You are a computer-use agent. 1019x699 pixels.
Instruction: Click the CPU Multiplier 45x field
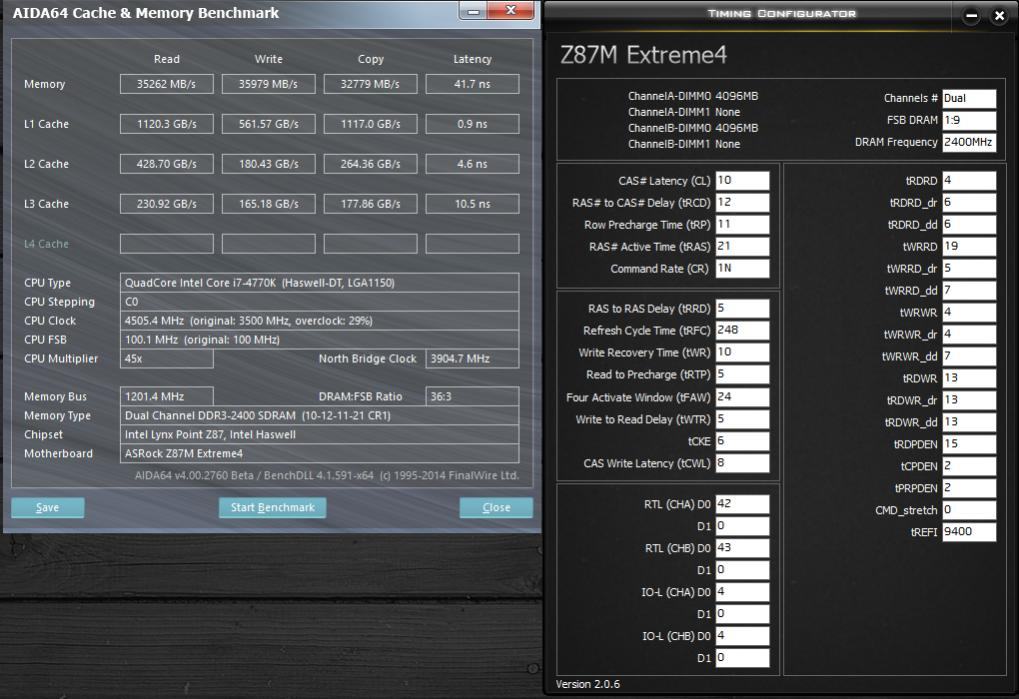tap(166, 359)
